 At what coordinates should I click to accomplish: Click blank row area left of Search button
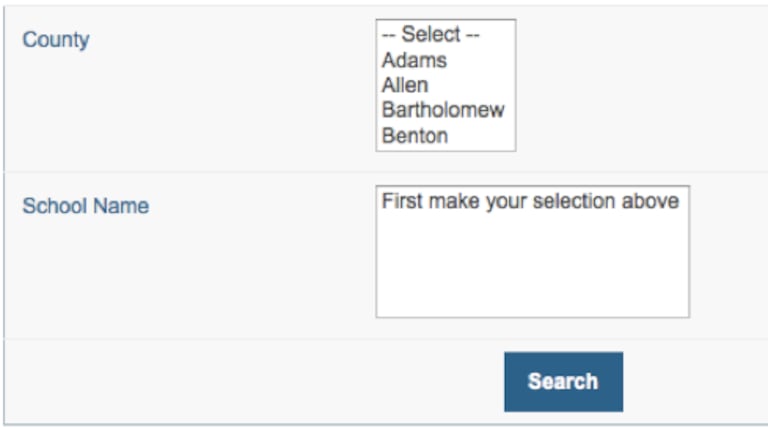(x=250, y=382)
